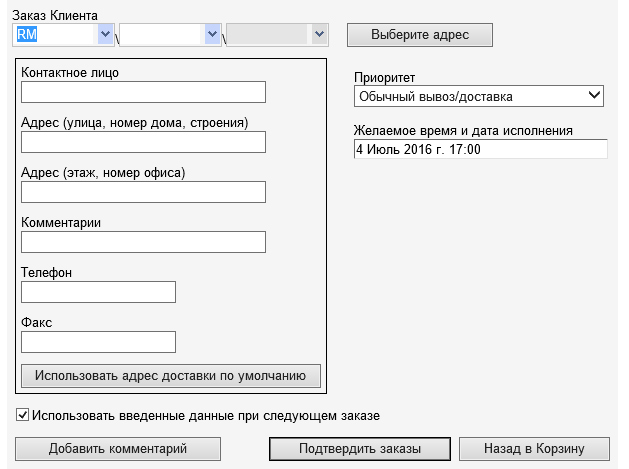Open the first Заказ Клиента dropdown arrow

tap(106, 35)
